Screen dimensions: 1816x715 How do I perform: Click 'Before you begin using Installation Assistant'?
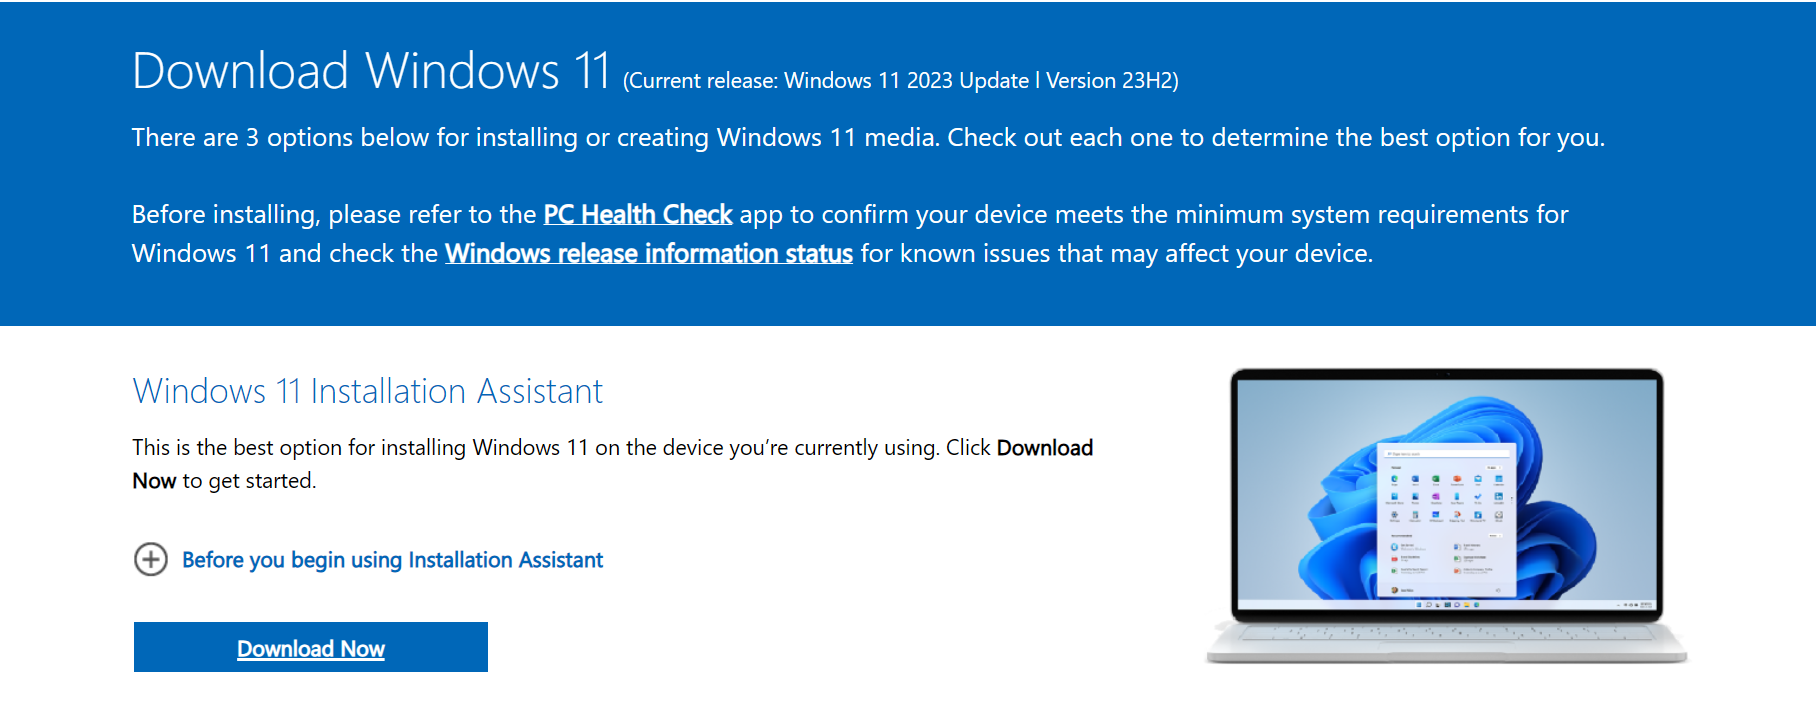tap(392, 560)
